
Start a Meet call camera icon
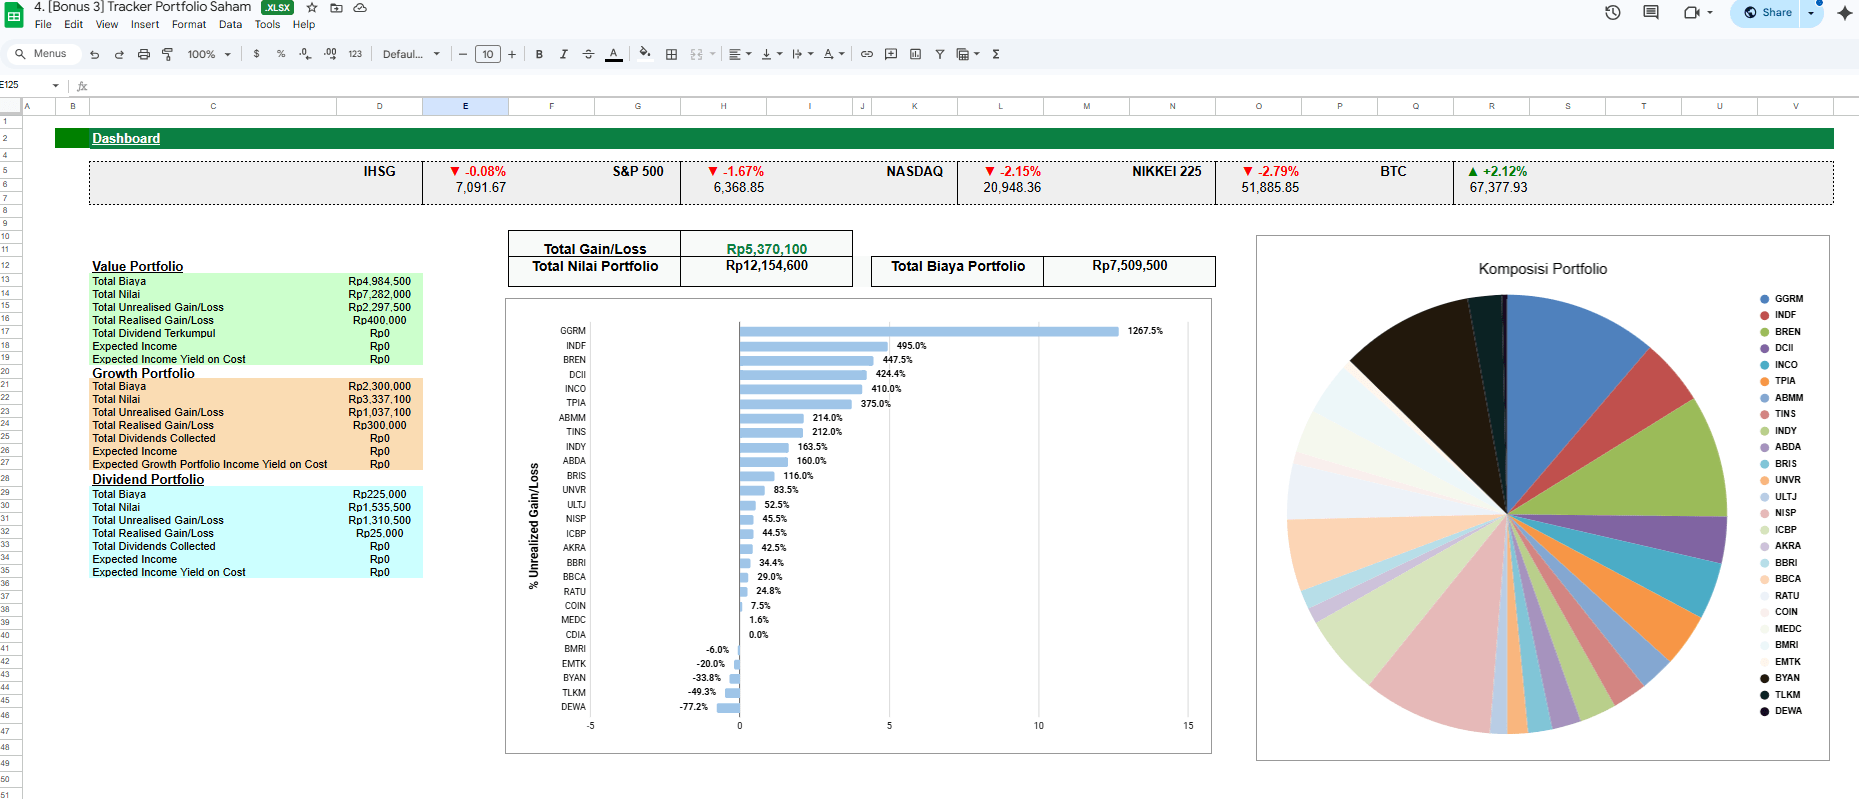click(x=1691, y=13)
